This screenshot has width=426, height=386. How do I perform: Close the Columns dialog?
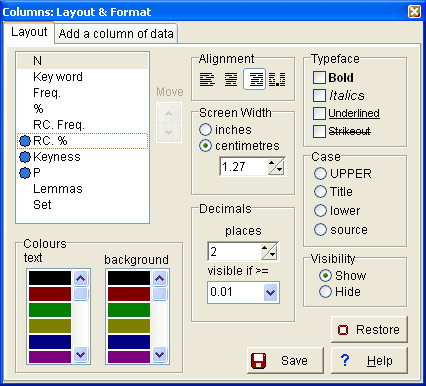coord(414,12)
